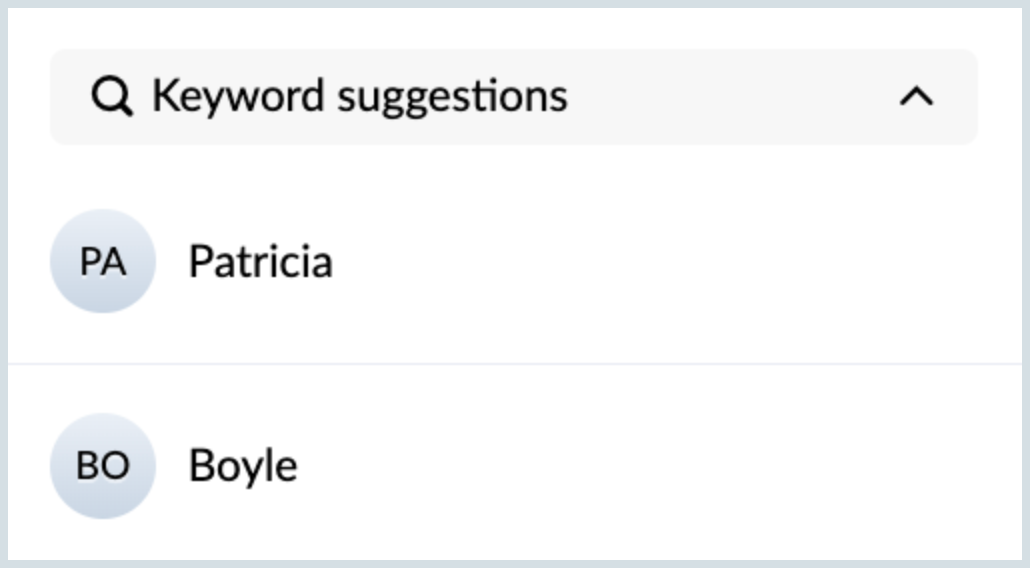Viewport: 1030px width, 568px height.
Task: Click the magnifying glass search icon
Action: click(112, 97)
